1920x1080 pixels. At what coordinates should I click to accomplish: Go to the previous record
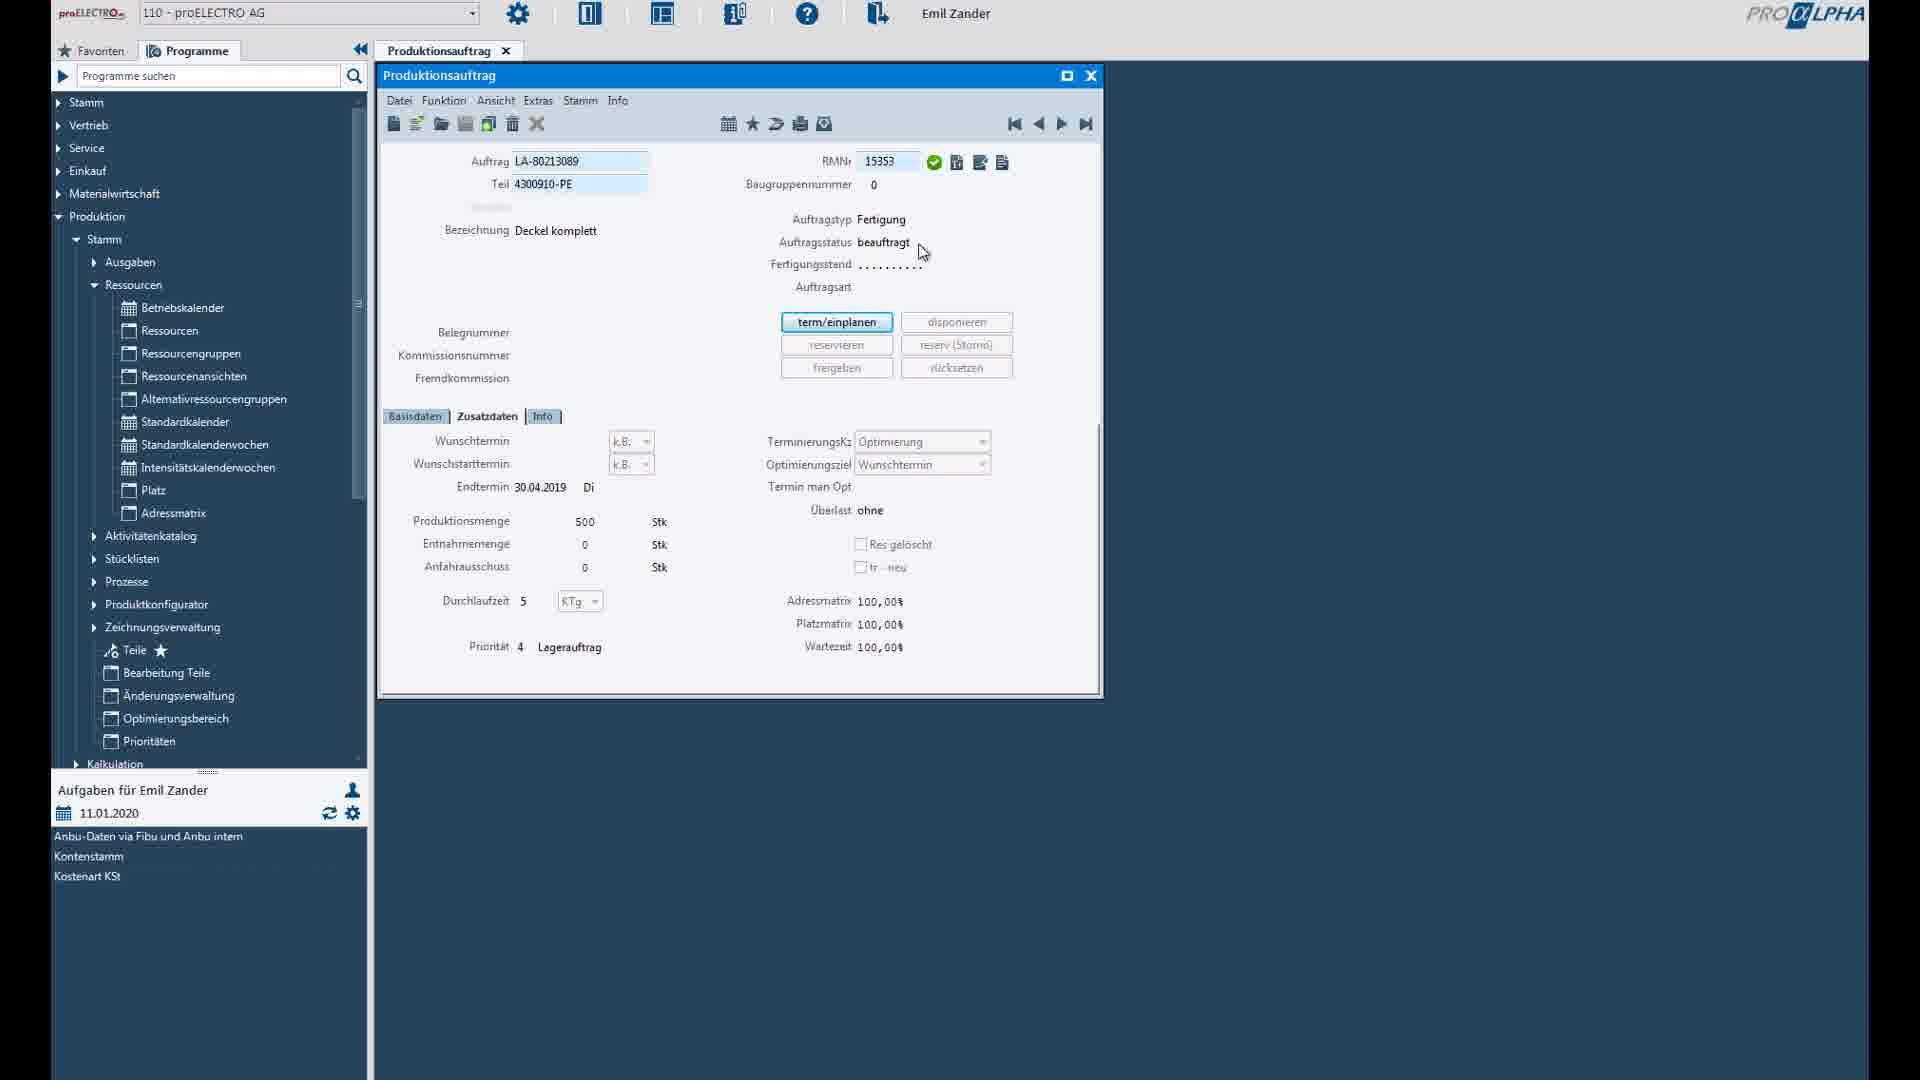[1039, 124]
